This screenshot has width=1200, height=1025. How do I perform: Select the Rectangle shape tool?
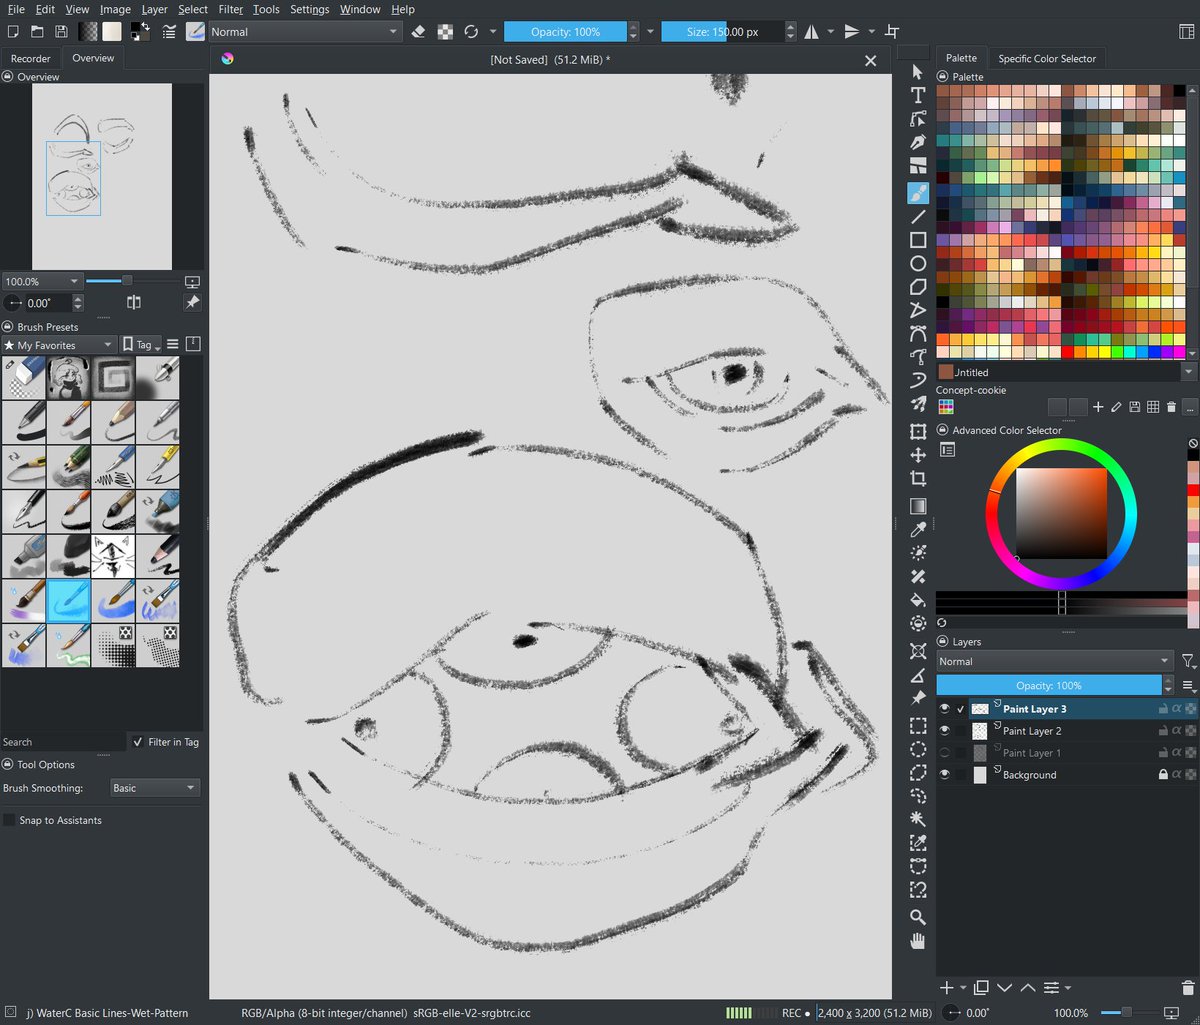[x=918, y=240]
